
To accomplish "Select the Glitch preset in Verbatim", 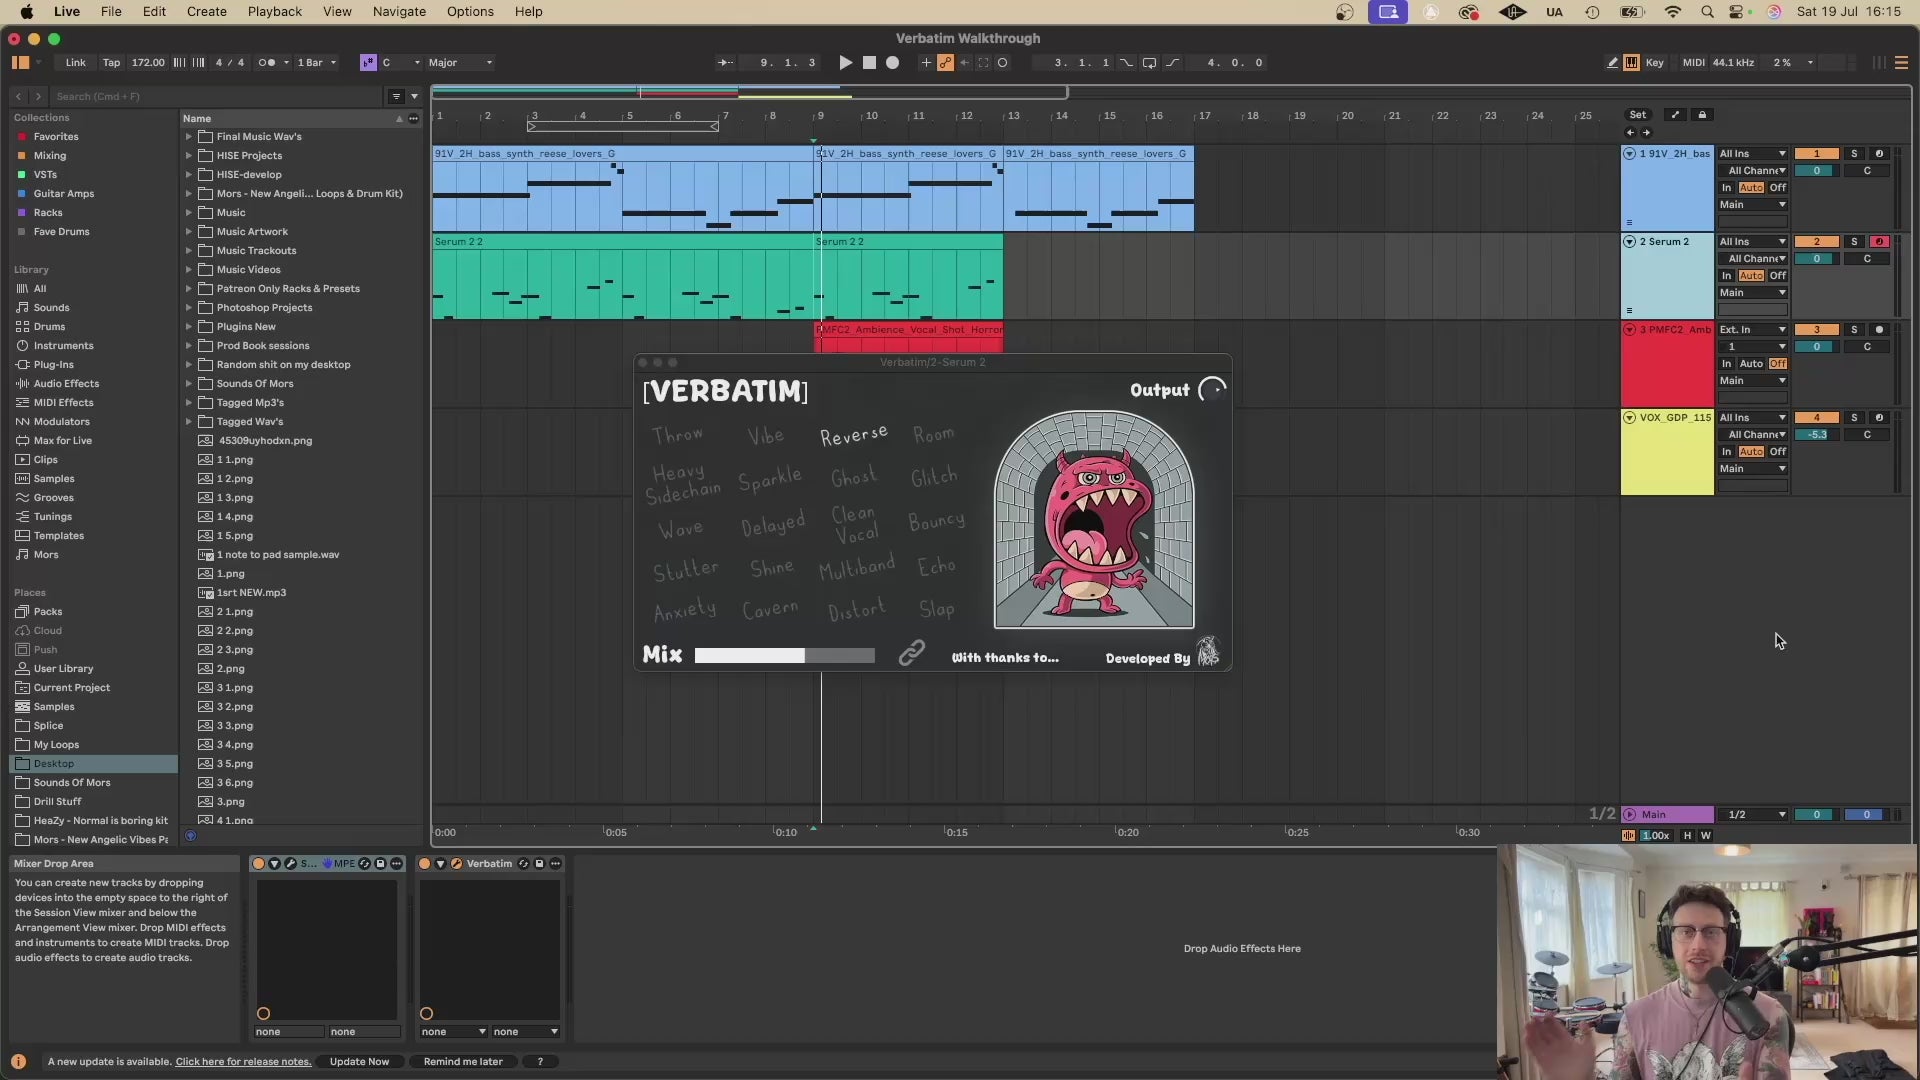I will coord(934,477).
